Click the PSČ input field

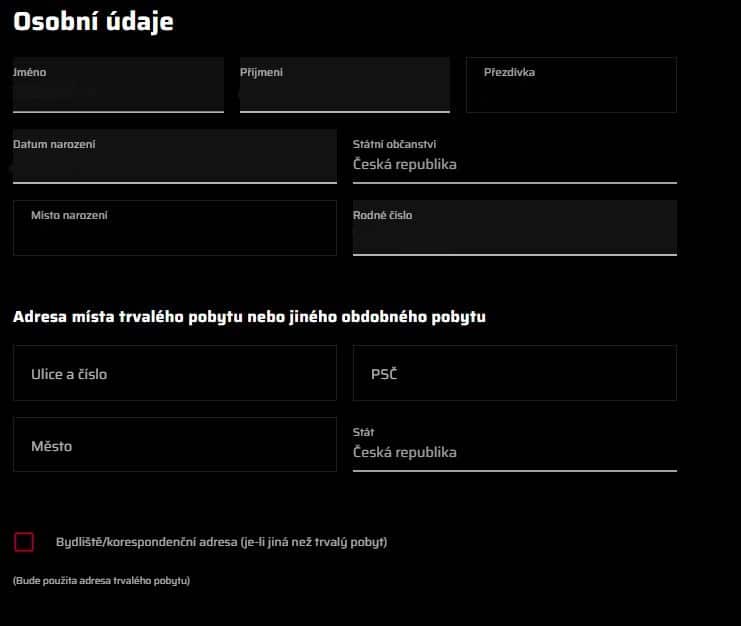(515, 373)
